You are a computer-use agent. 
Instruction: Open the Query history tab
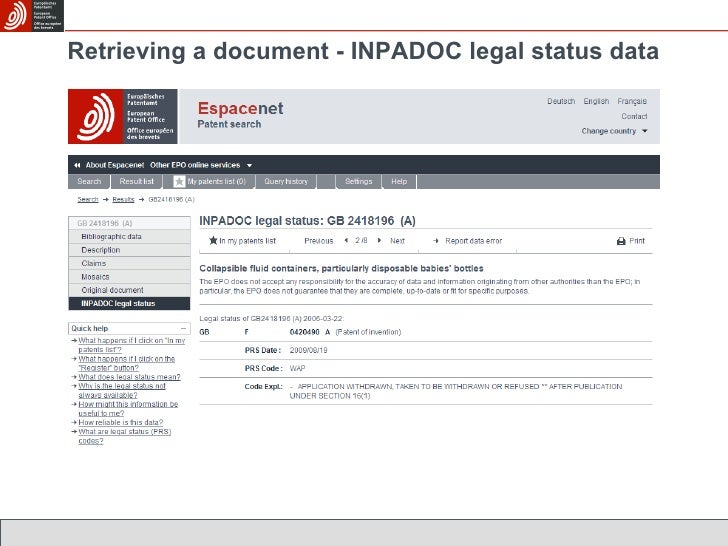pyautogui.click(x=286, y=182)
